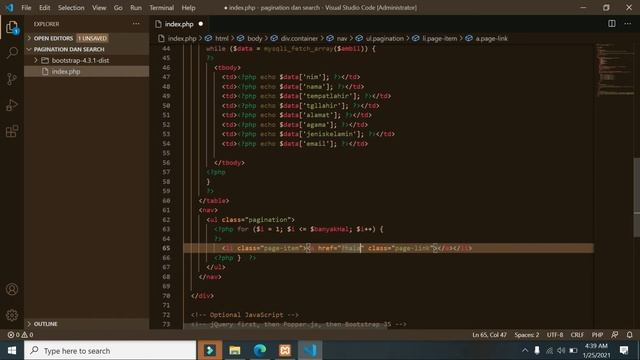Click a.page-link in the breadcrumb
Viewport: 640px width, 360px height.
(491, 38)
